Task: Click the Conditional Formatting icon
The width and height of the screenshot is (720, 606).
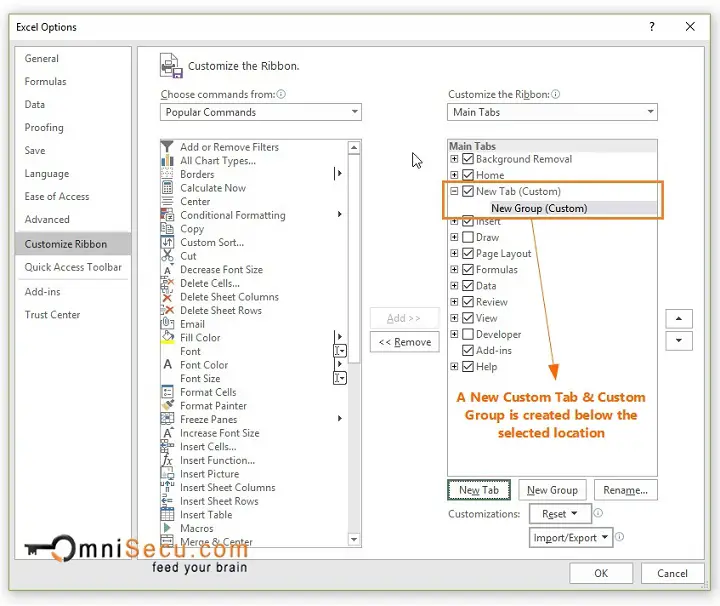Action: (167, 215)
